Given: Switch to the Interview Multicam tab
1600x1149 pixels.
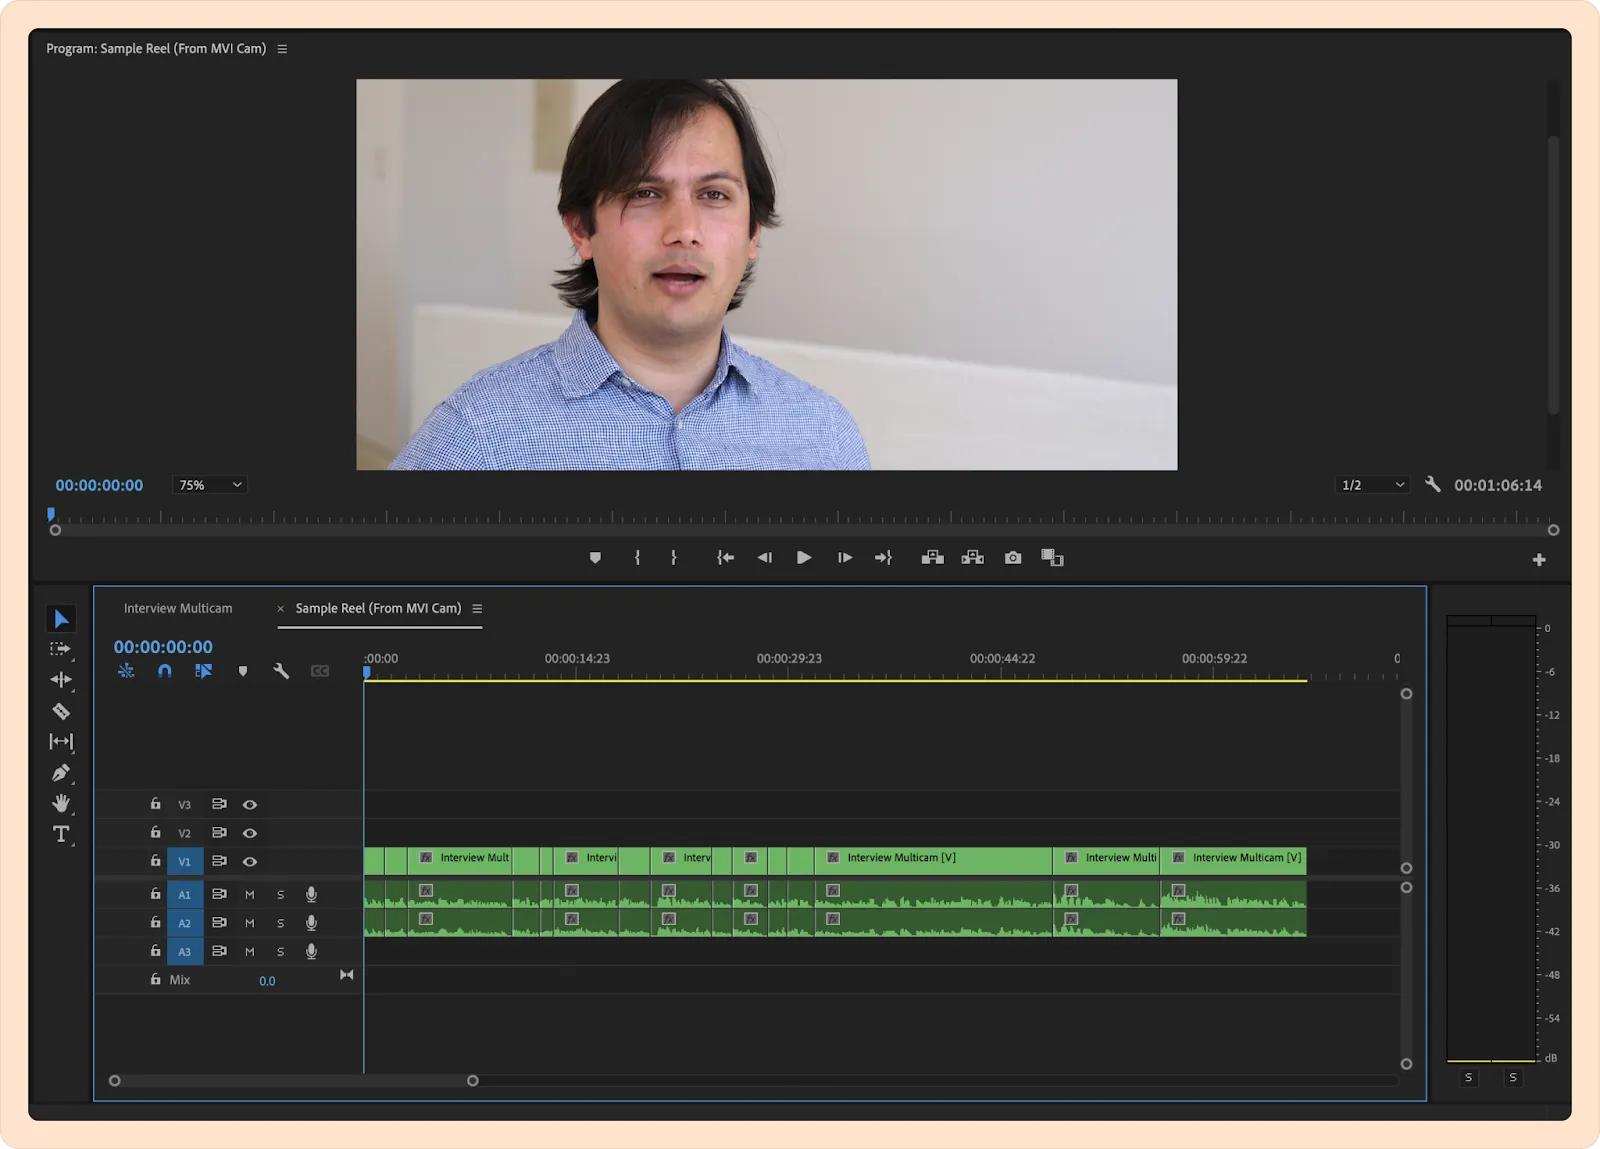Looking at the screenshot, I should coord(178,608).
